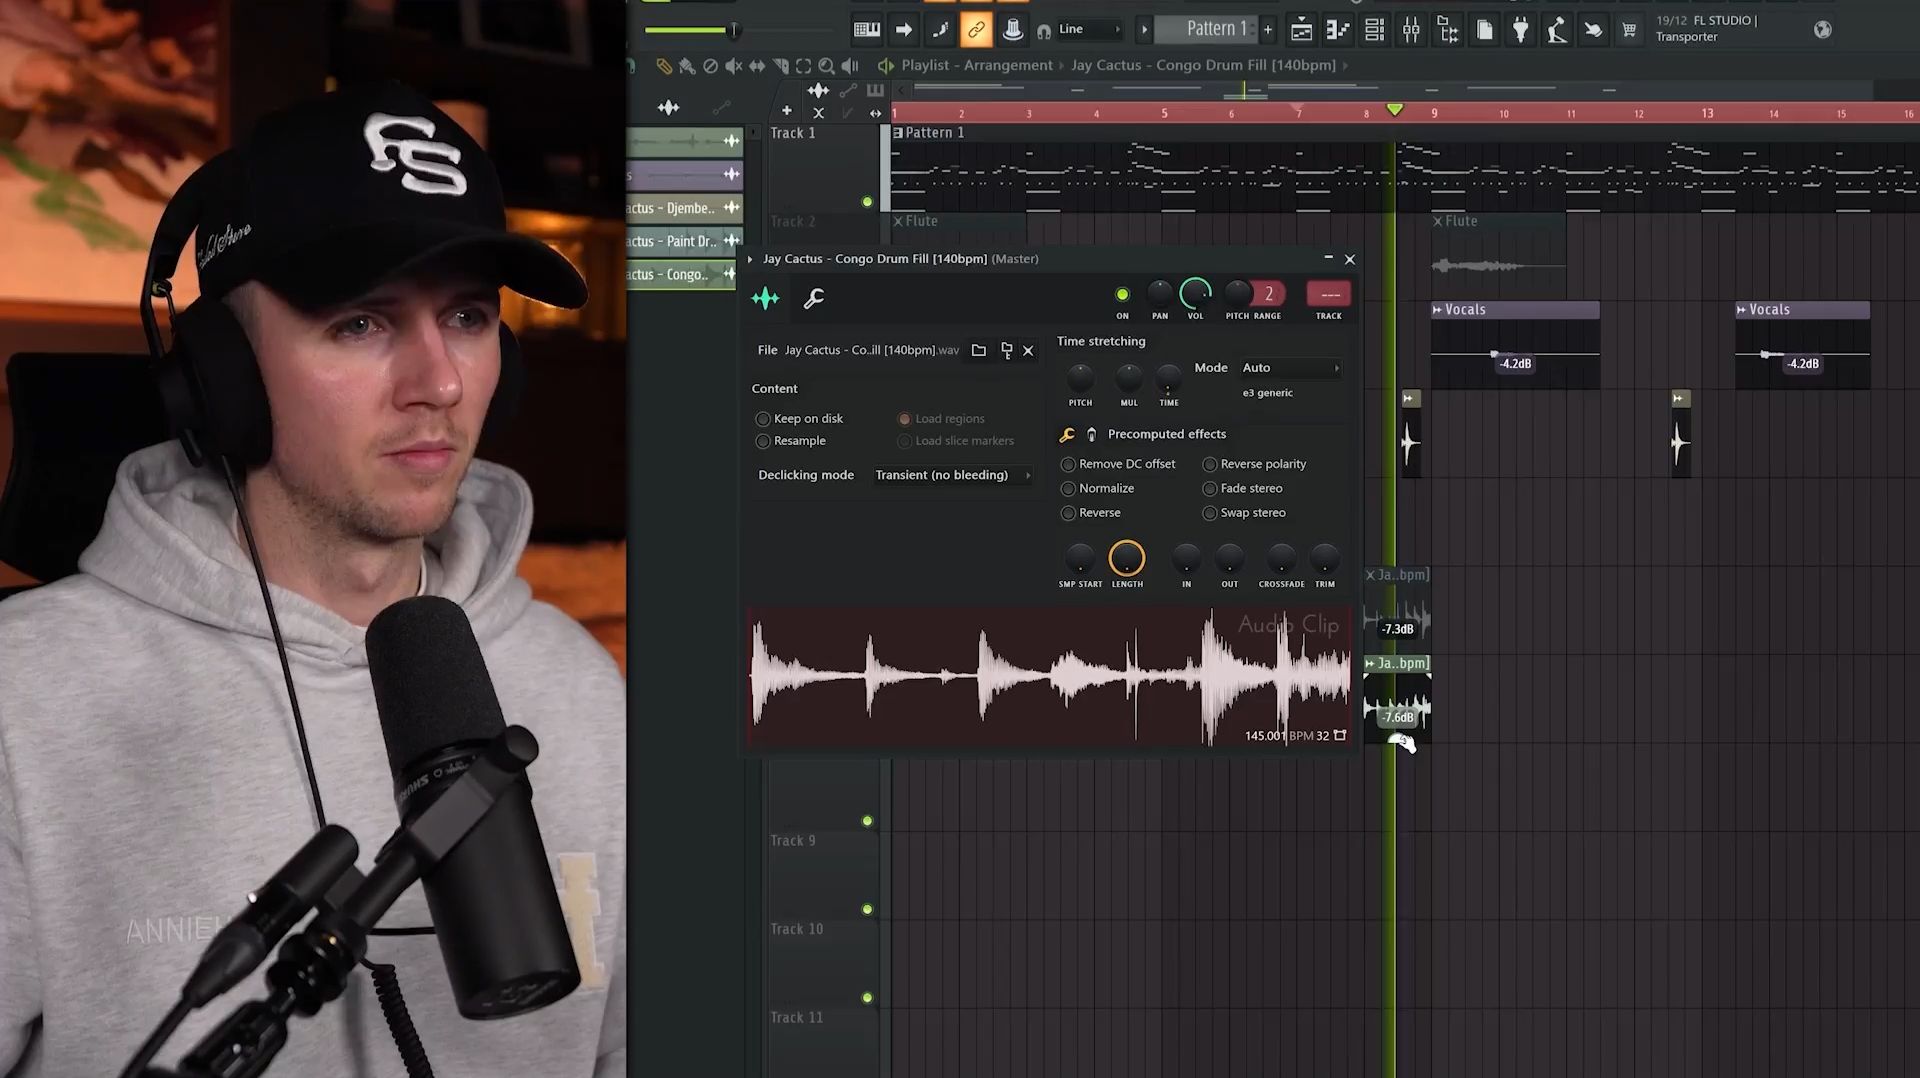Enable Fade stereo
1920x1078 pixels.
click(x=1242, y=488)
